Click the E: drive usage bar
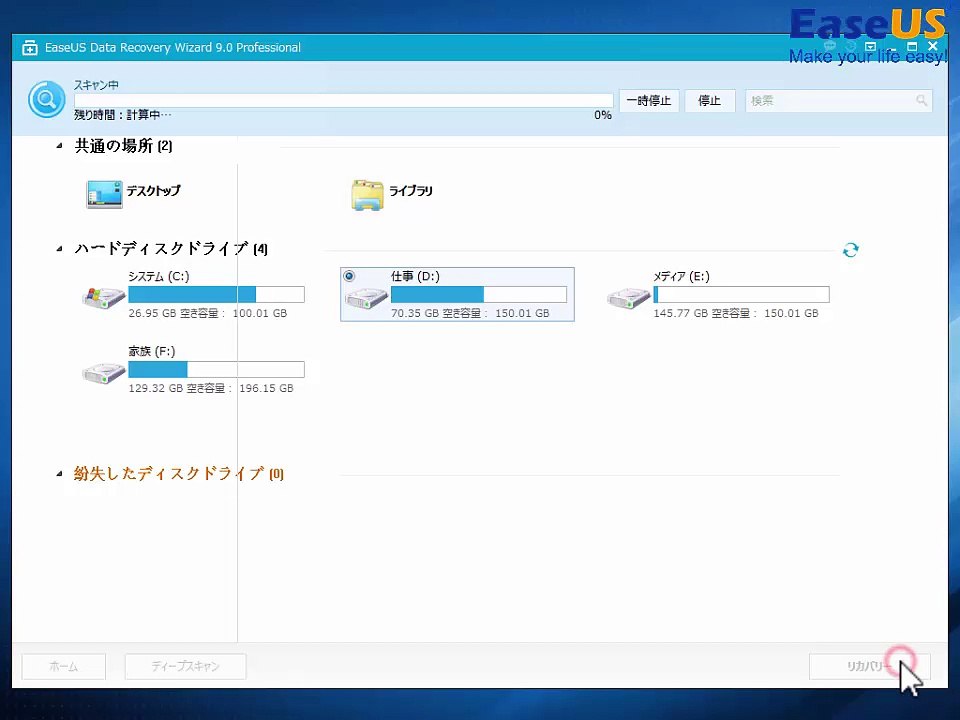Image resolution: width=960 pixels, height=720 pixels. [741, 294]
